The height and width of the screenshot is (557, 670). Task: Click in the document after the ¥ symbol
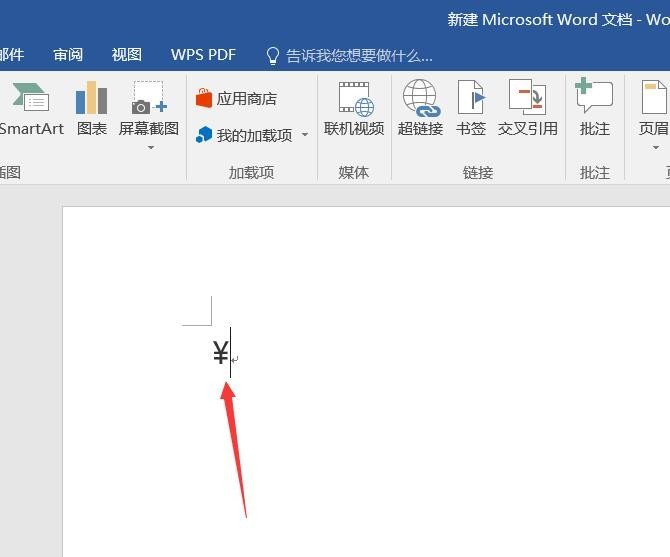(231, 353)
